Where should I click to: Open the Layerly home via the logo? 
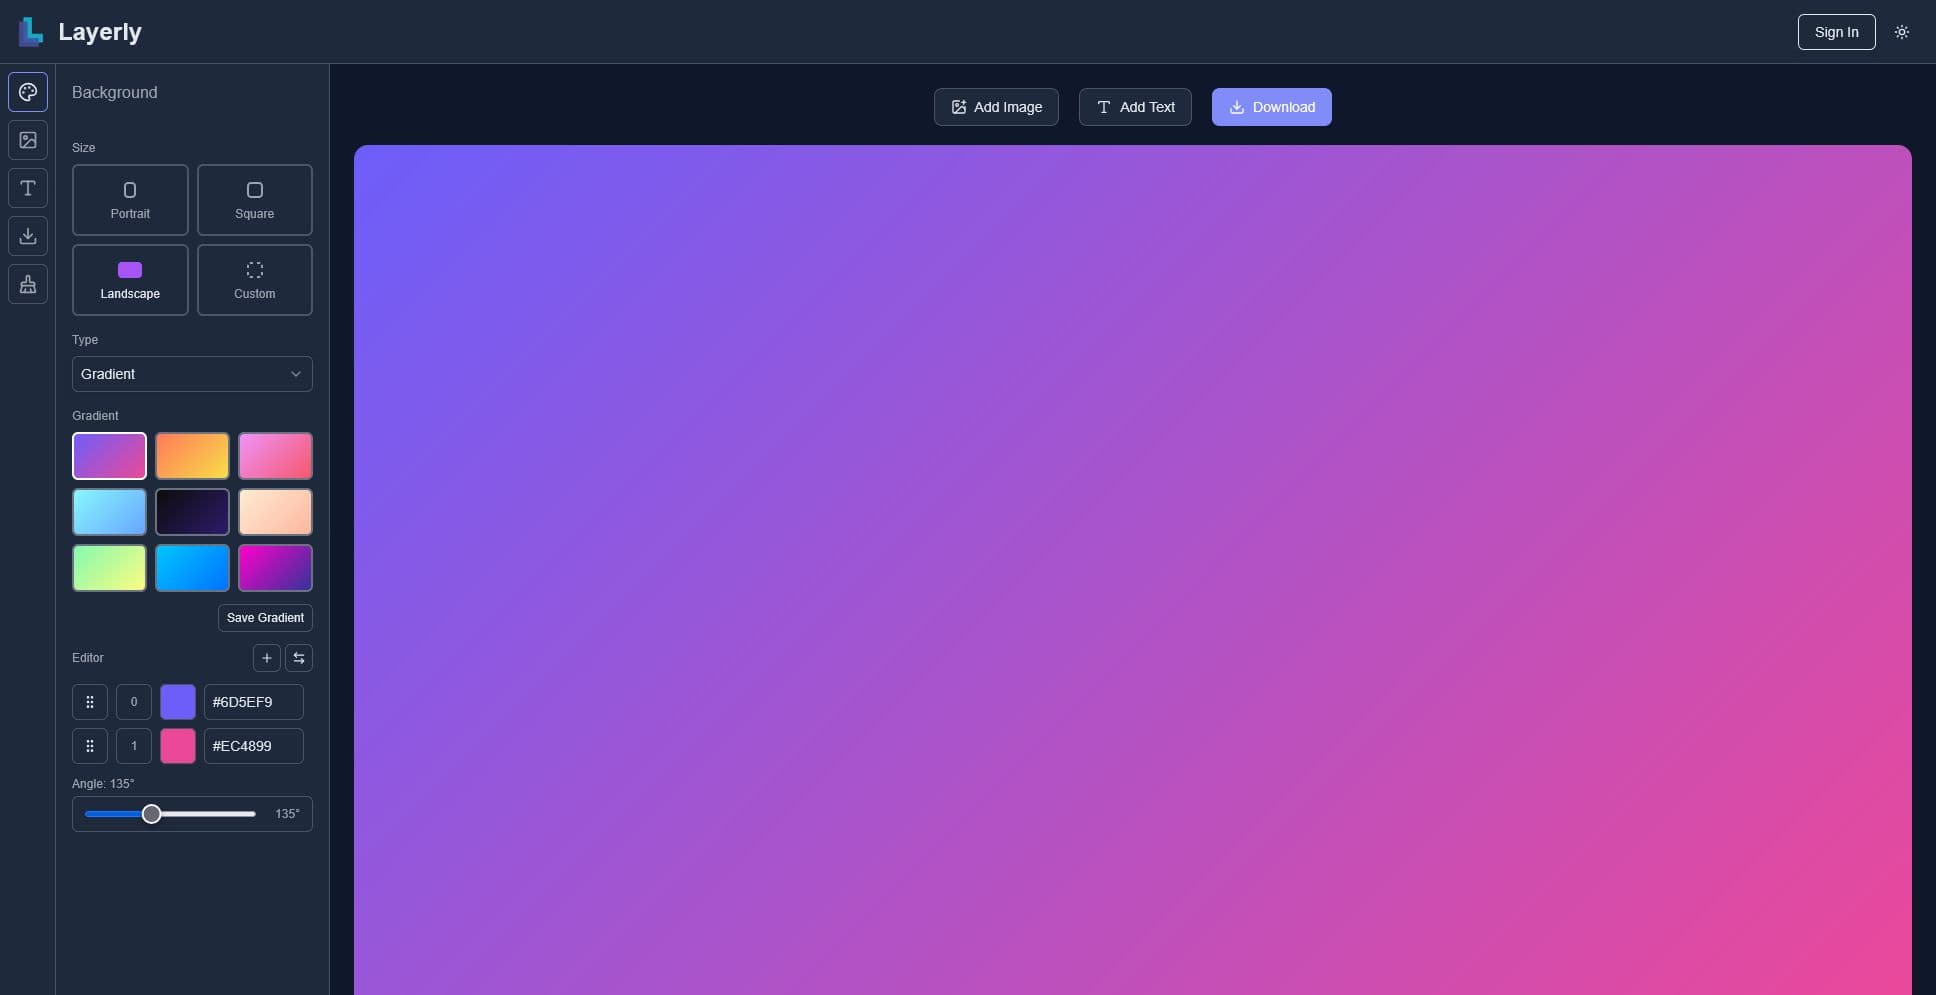click(x=80, y=31)
